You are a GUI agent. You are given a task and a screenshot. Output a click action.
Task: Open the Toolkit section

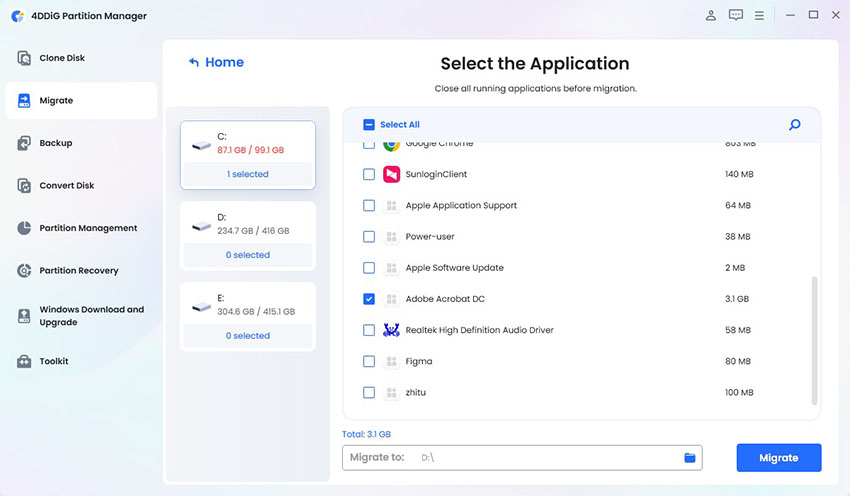81,361
